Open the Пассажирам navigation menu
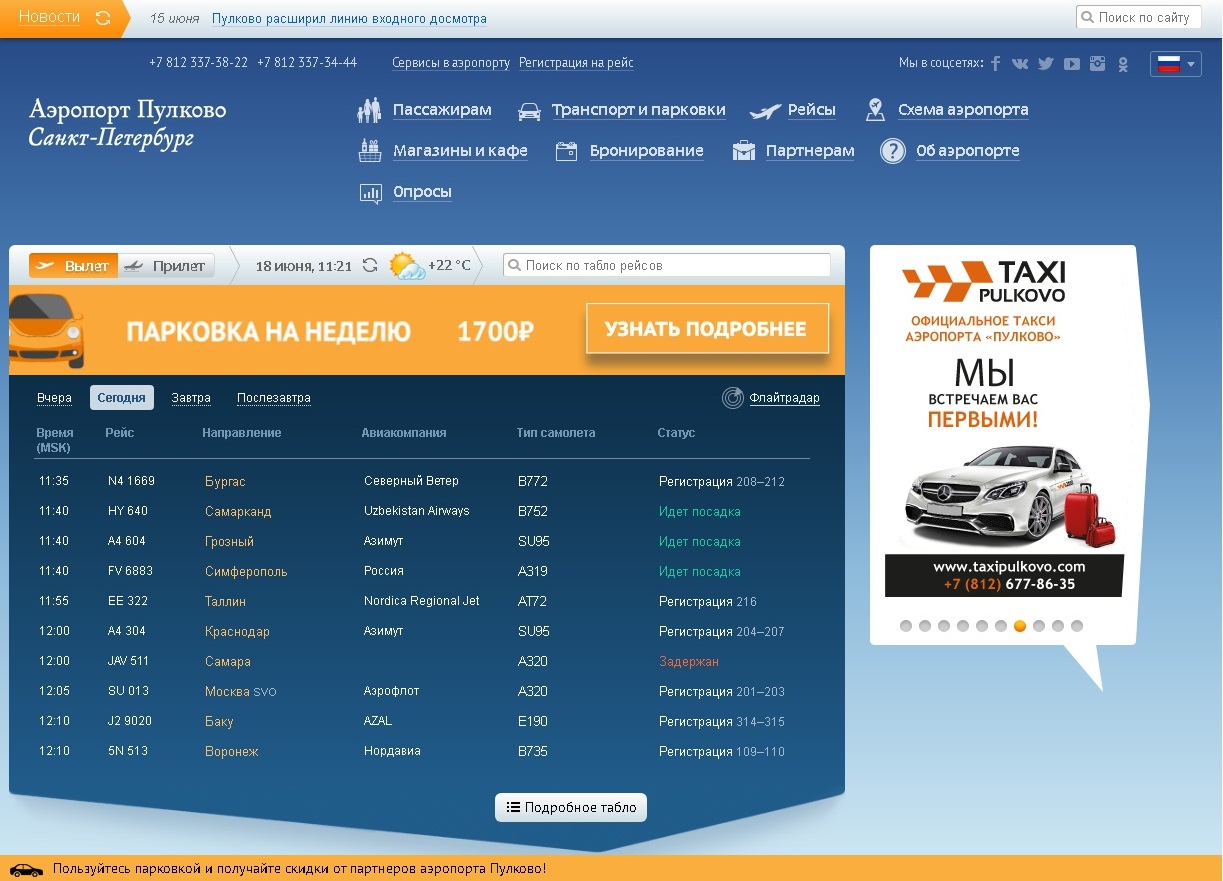 point(441,110)
